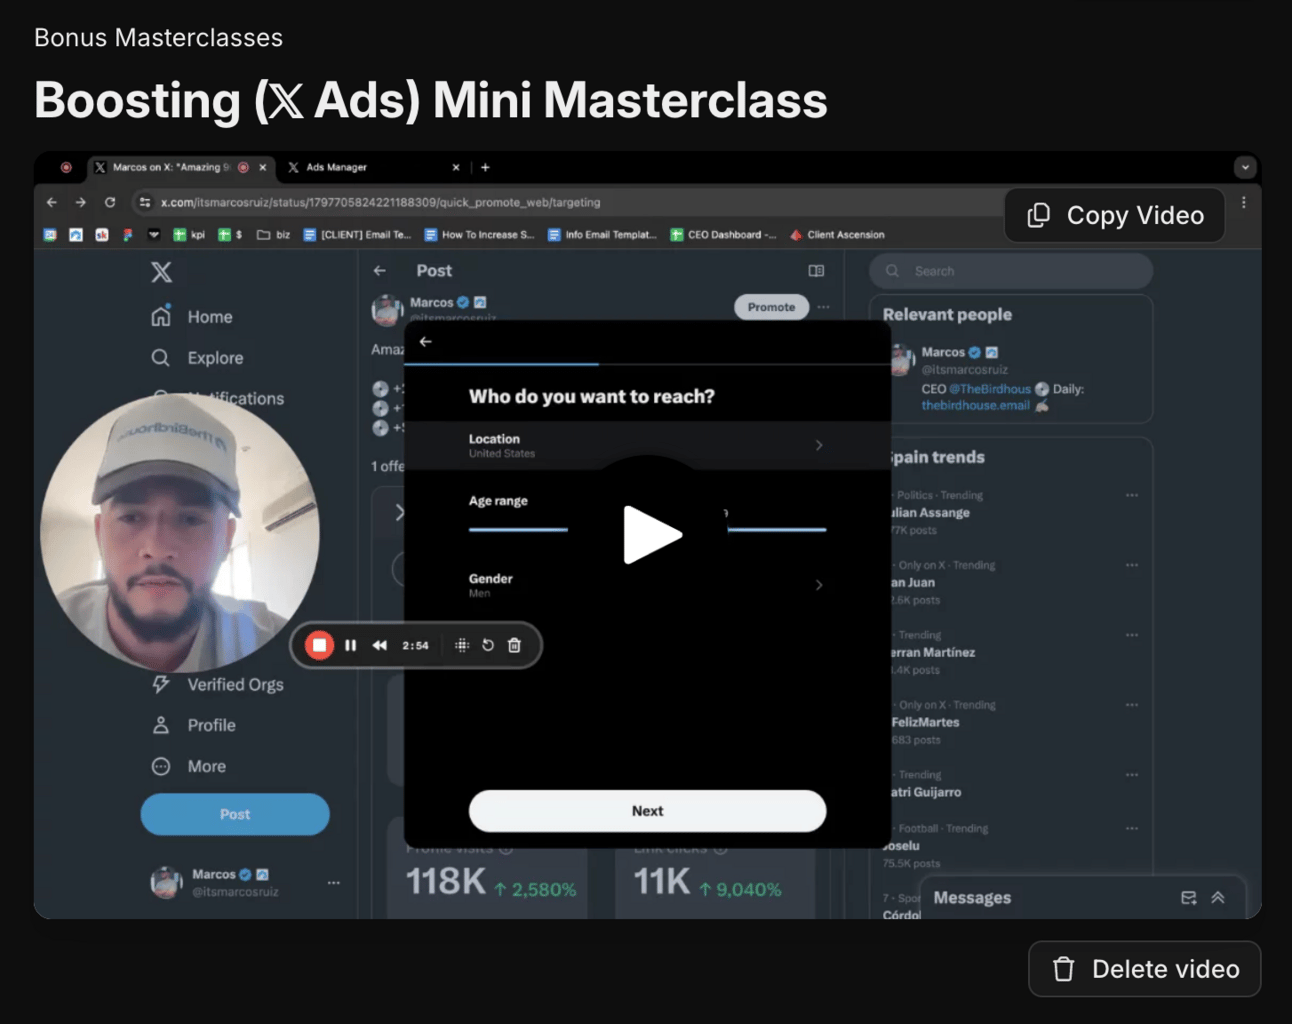Open the Julian Assange trend
The width and height of the screenshot is (1292, 1024).
pyautogui.click(x=930, y=512)
